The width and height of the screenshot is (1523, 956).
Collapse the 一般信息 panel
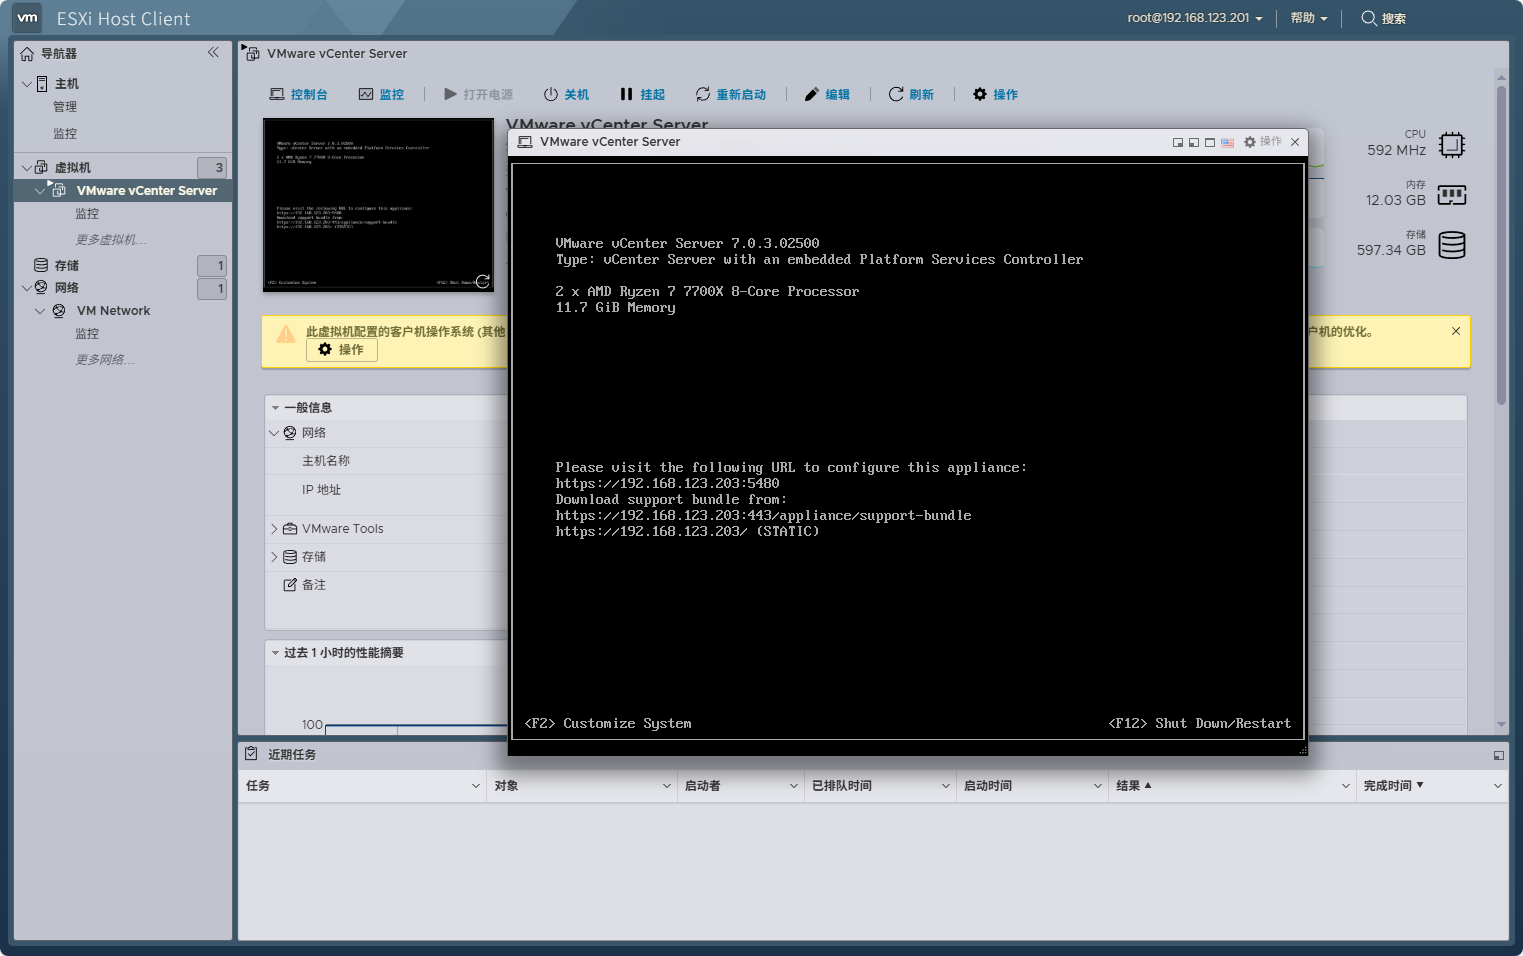pyautogui.click(x=275, y=408)
